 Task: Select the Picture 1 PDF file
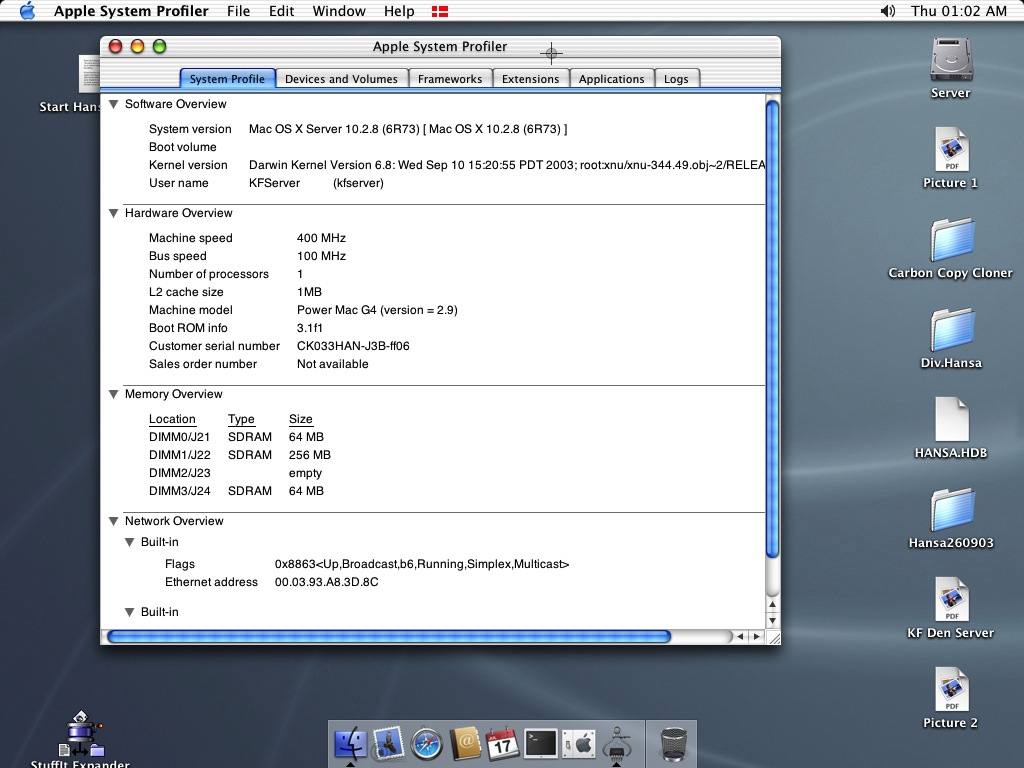tap(951, 150)
